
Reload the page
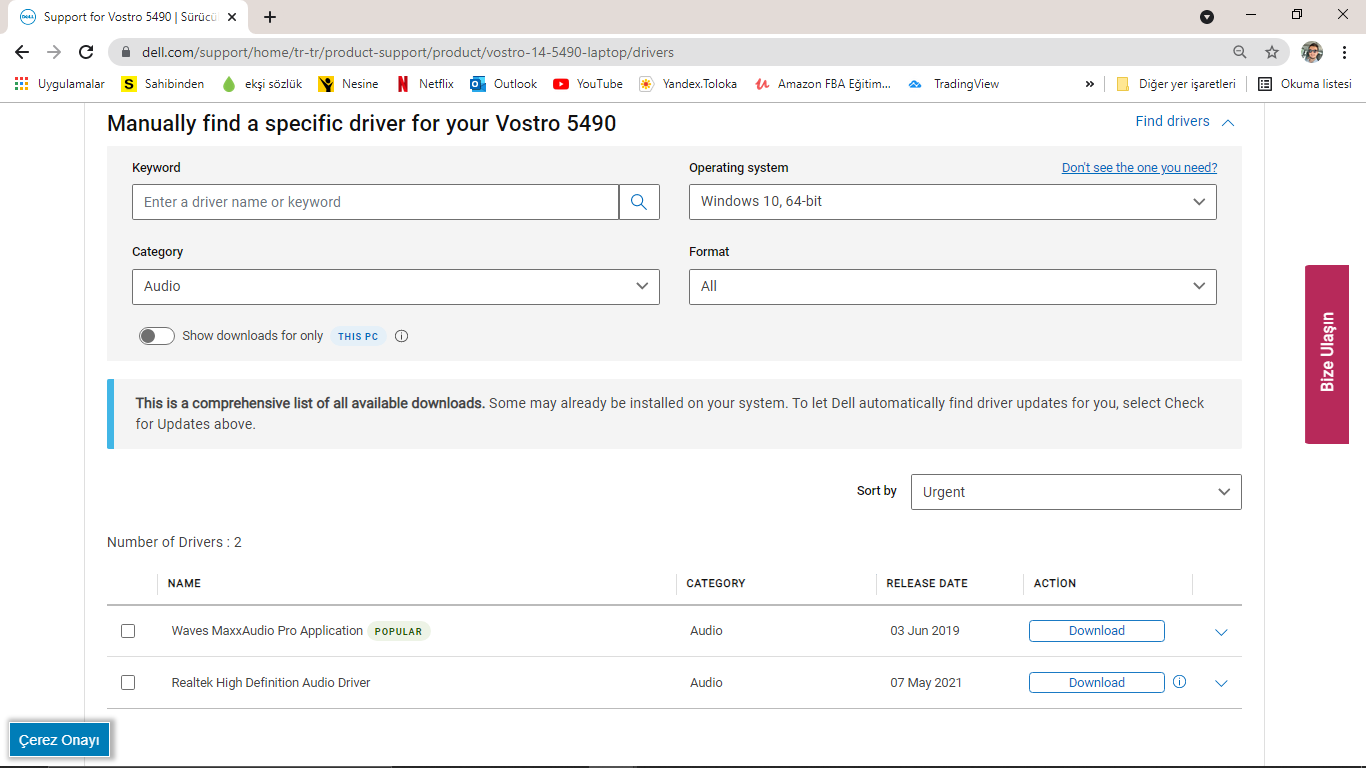pyautogui.click(x=87, y=52)
